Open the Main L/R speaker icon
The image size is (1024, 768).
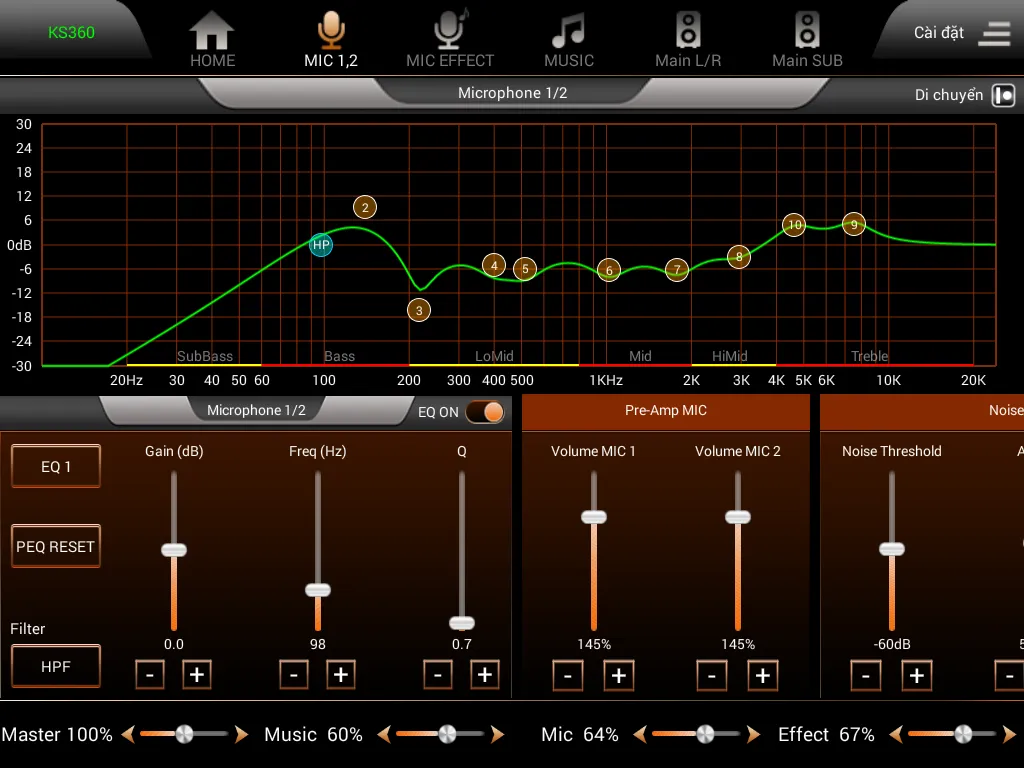point(688,32)
